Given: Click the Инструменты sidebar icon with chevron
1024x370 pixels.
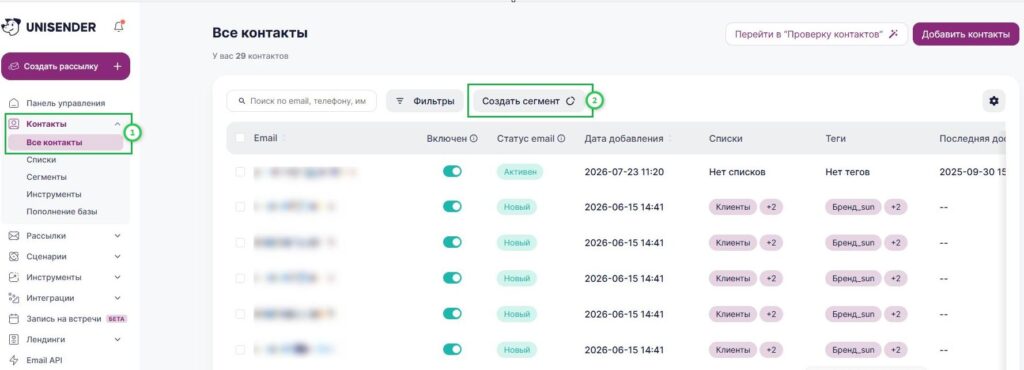Looking at the screenshot, I should 14,277.
